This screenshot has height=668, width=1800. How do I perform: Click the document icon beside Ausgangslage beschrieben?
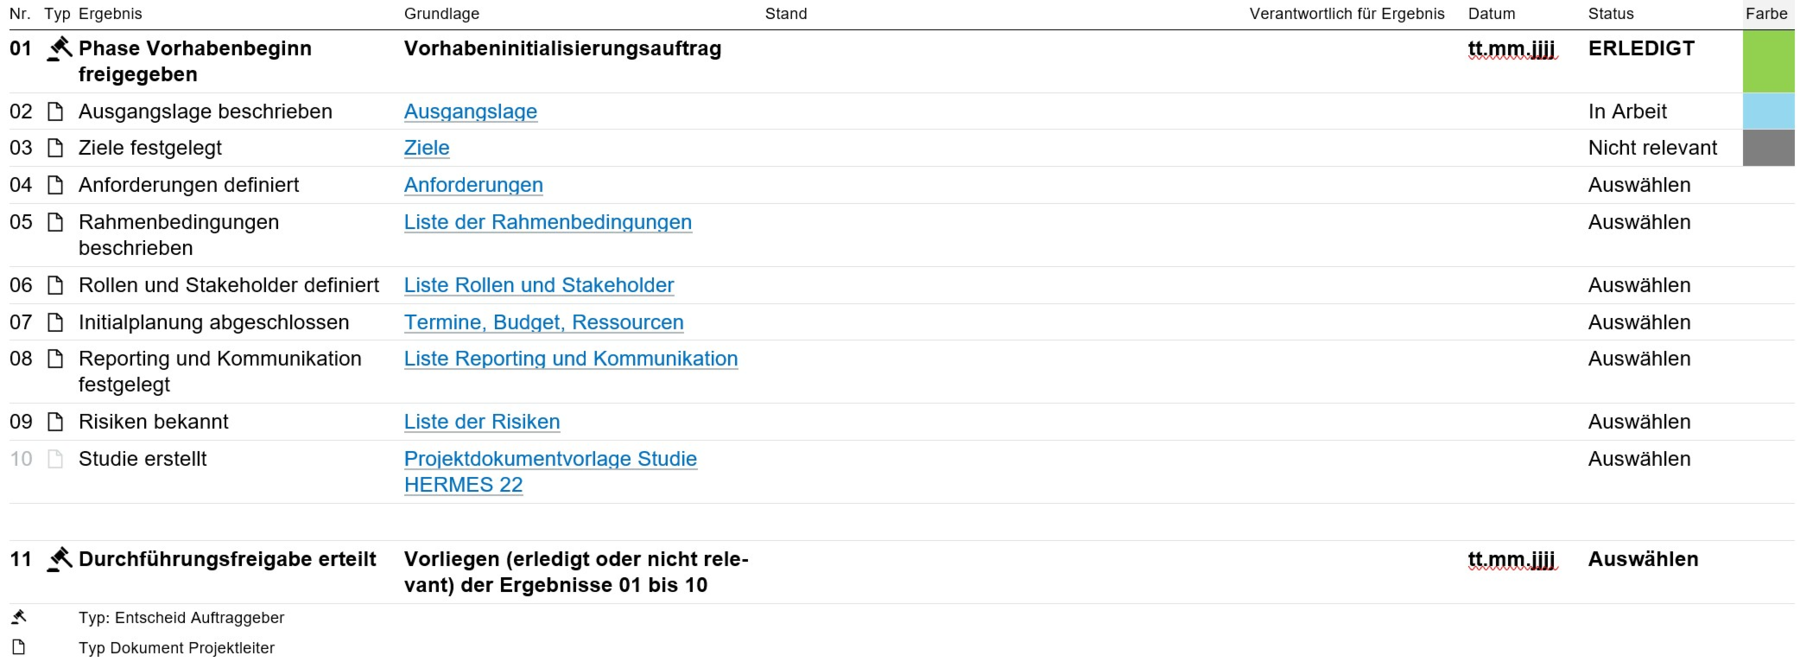[x=56, y=112]
